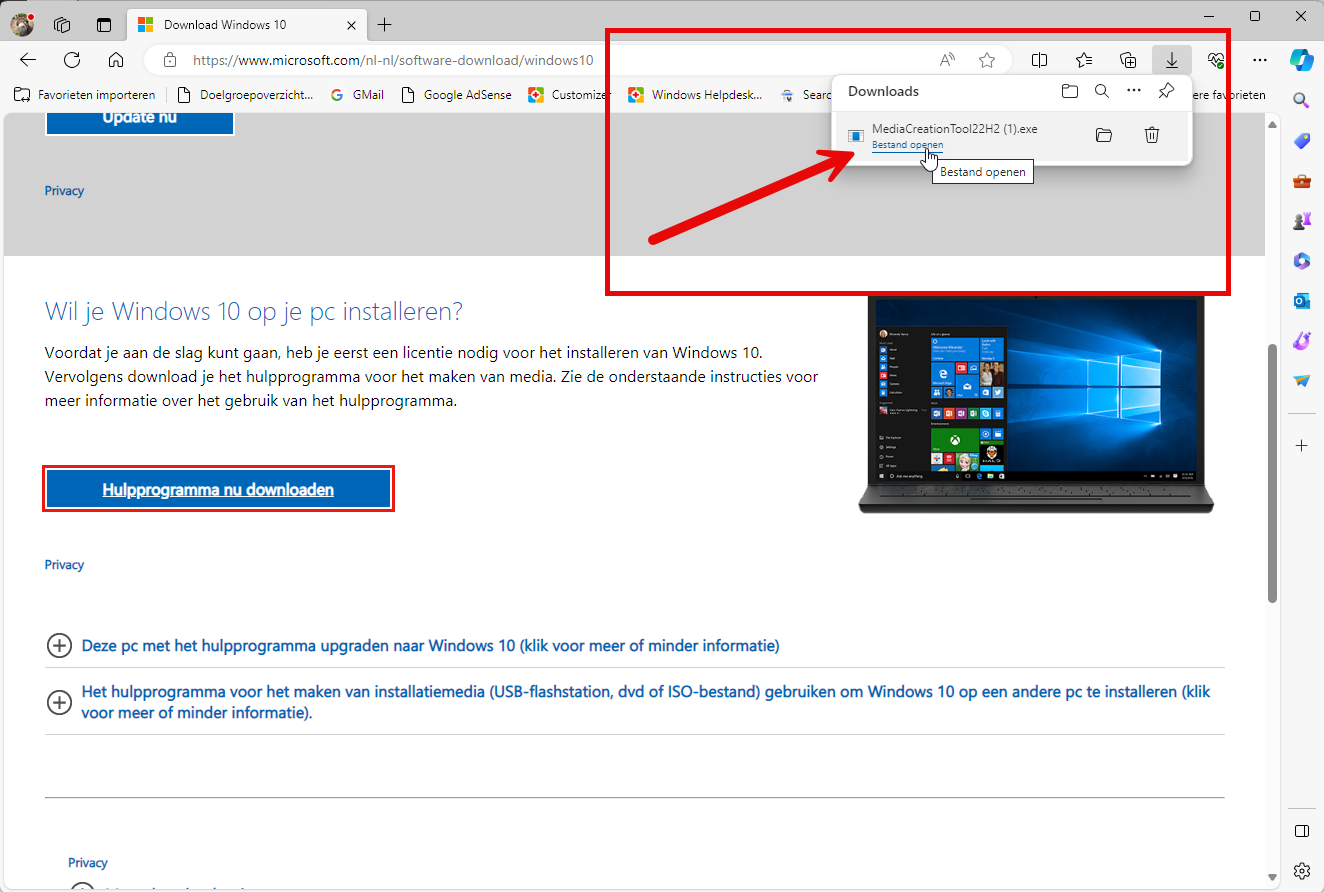Click the MediaCreationTool22H2 (1).exe file name
1324x892 pixels.
(x=955, y=128)
